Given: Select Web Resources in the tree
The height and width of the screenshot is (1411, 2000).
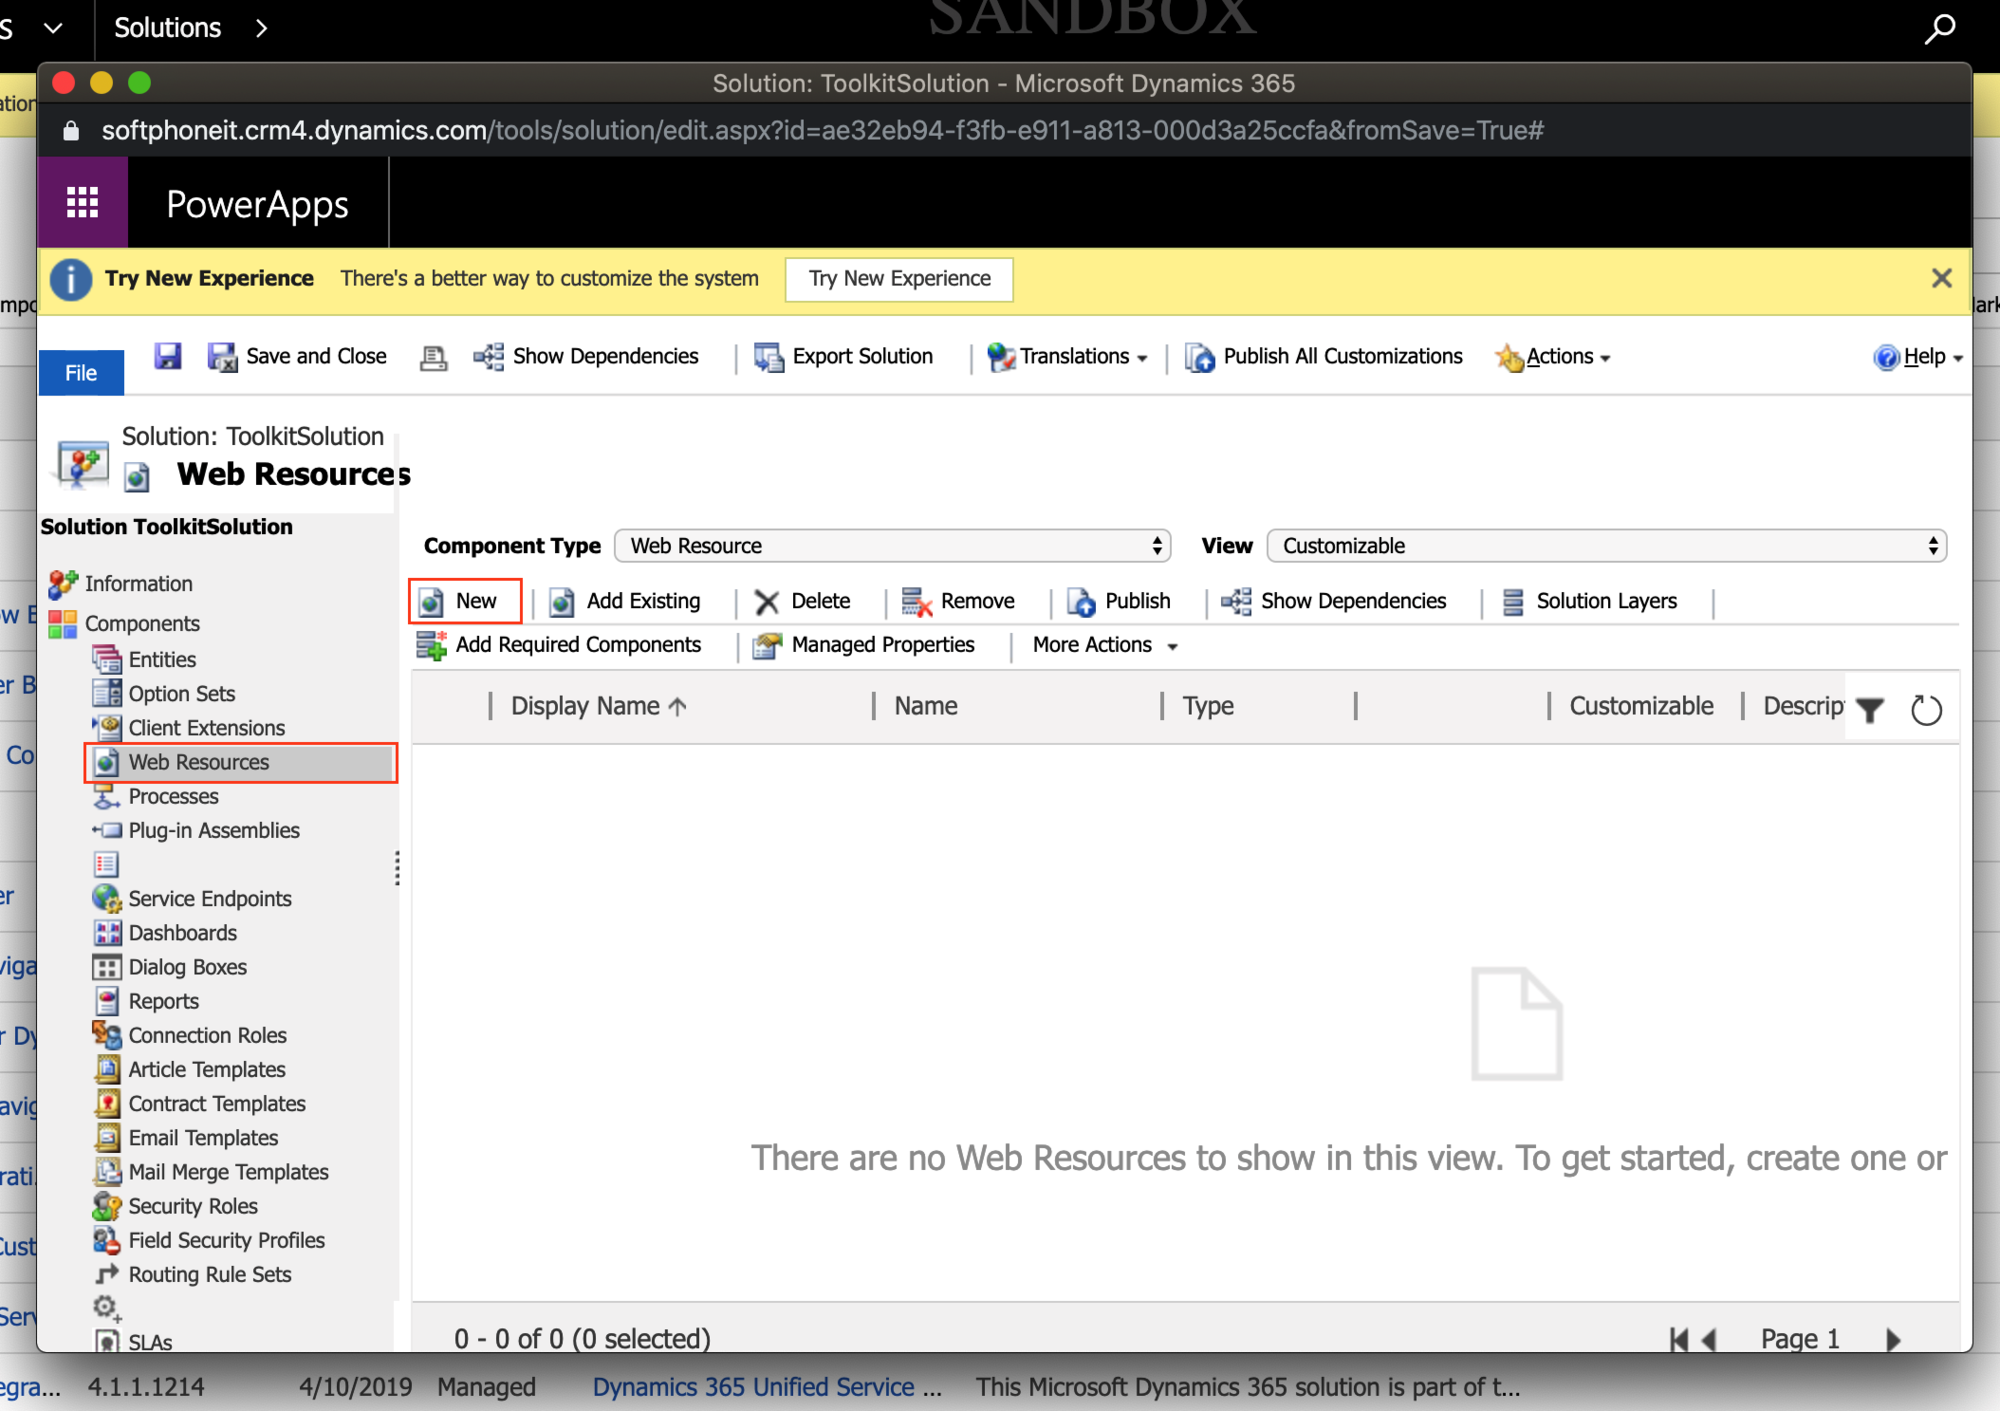Looking at the screenshot, I should click(x=241, y=762).
